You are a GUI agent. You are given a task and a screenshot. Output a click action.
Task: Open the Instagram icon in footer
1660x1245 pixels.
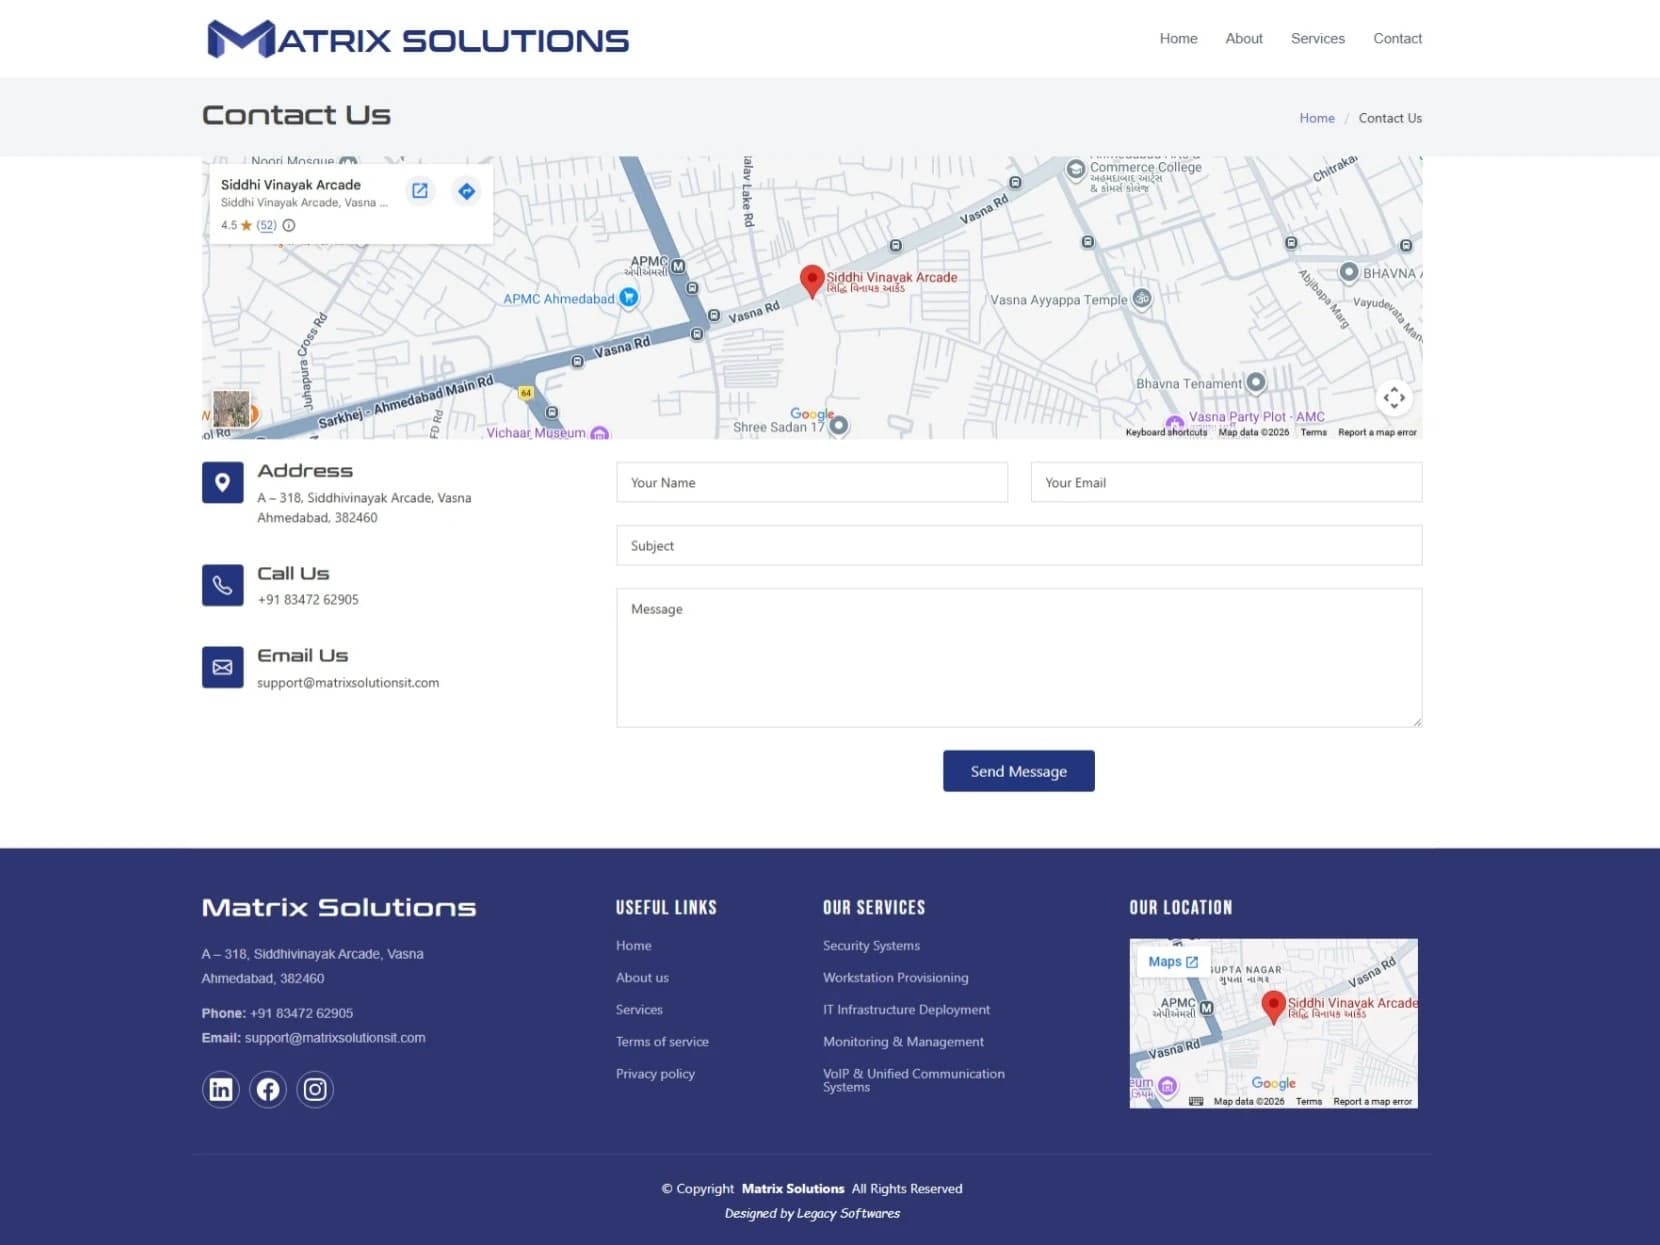point(315,1089)
